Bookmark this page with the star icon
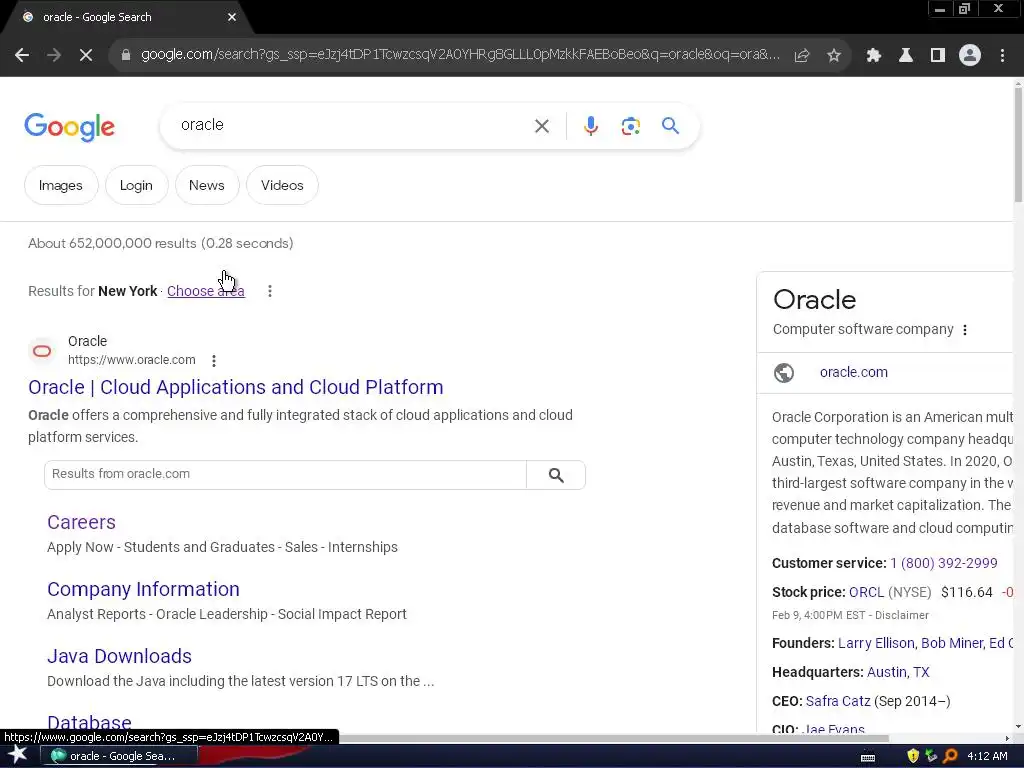Viewport: 1024px width, 768px height. pos(834,56)
